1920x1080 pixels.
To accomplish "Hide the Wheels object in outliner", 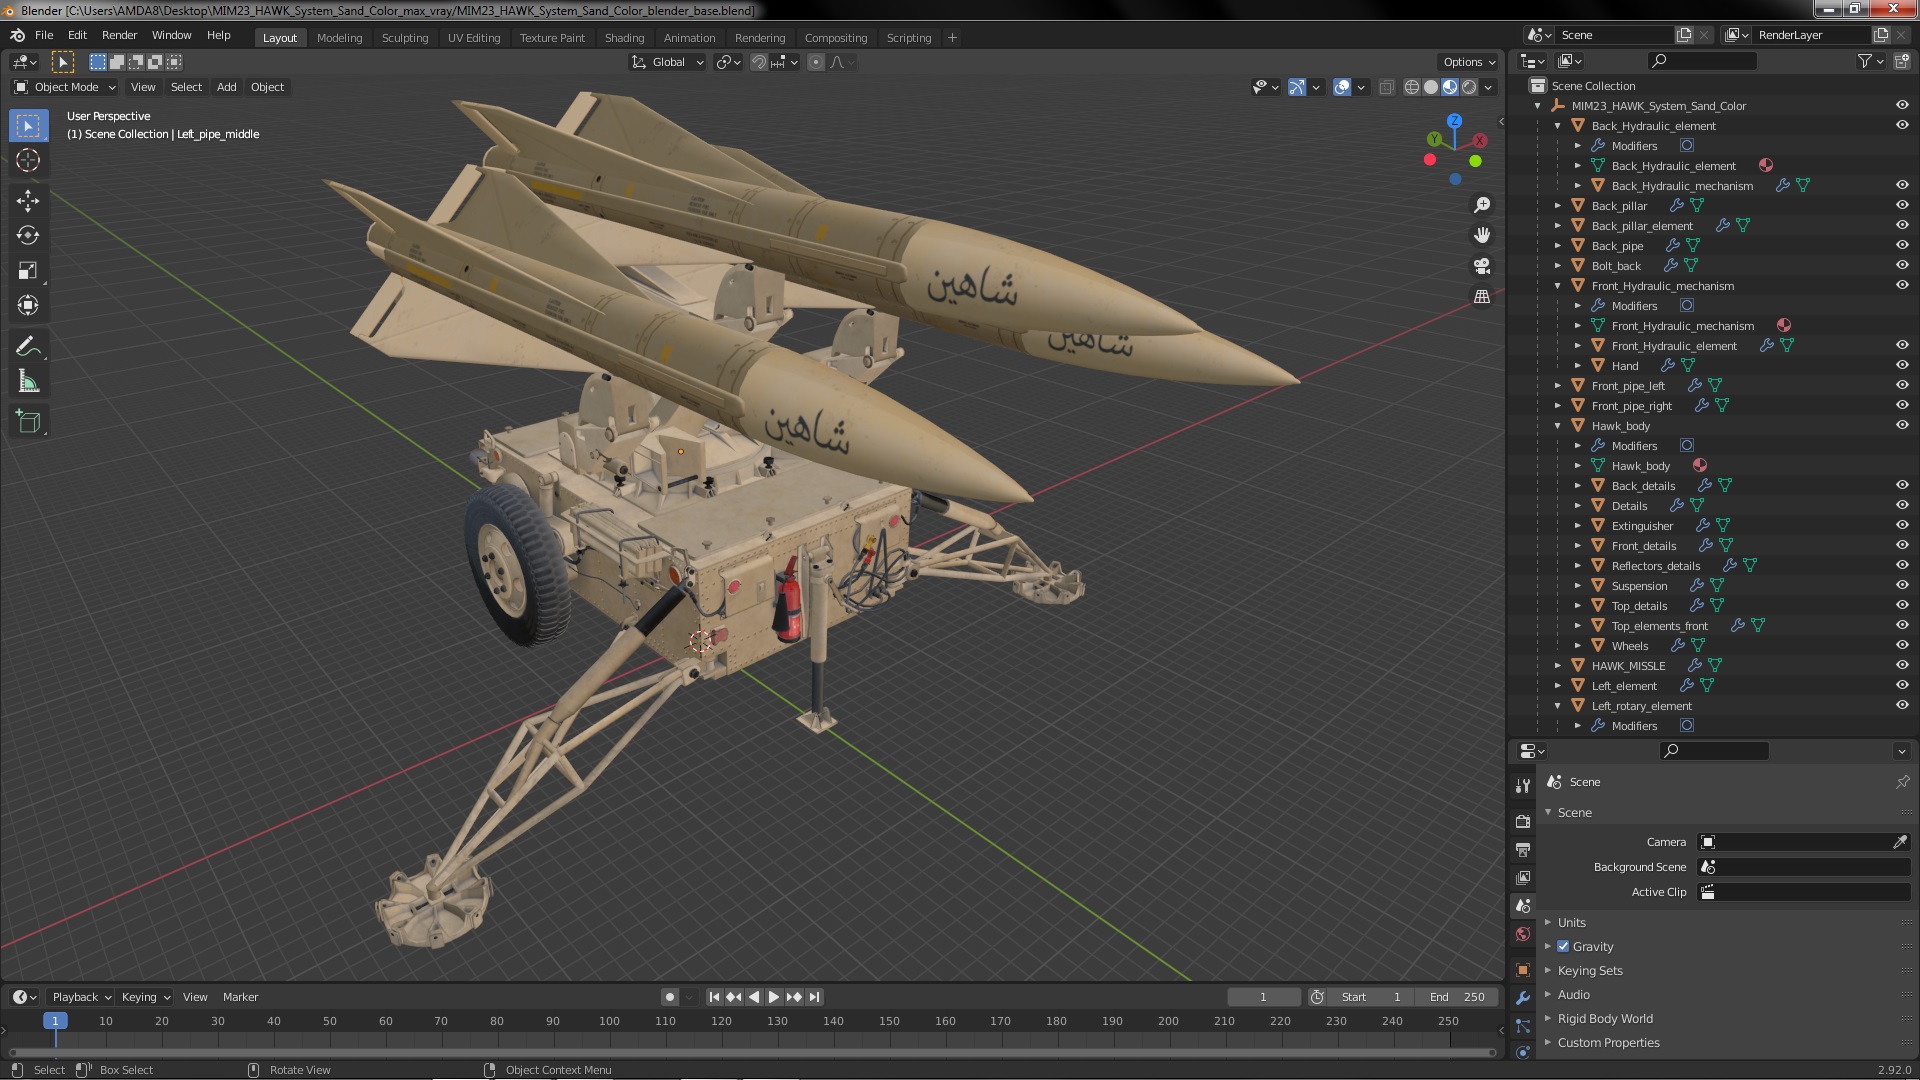I will point(1902,645).
